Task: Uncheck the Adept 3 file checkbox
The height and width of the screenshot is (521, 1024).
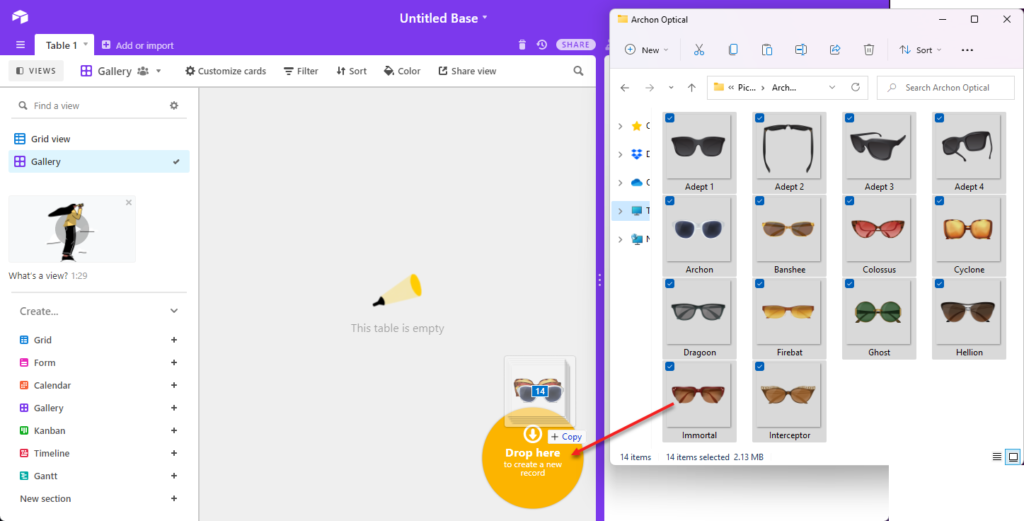Action: click(850, 118)
